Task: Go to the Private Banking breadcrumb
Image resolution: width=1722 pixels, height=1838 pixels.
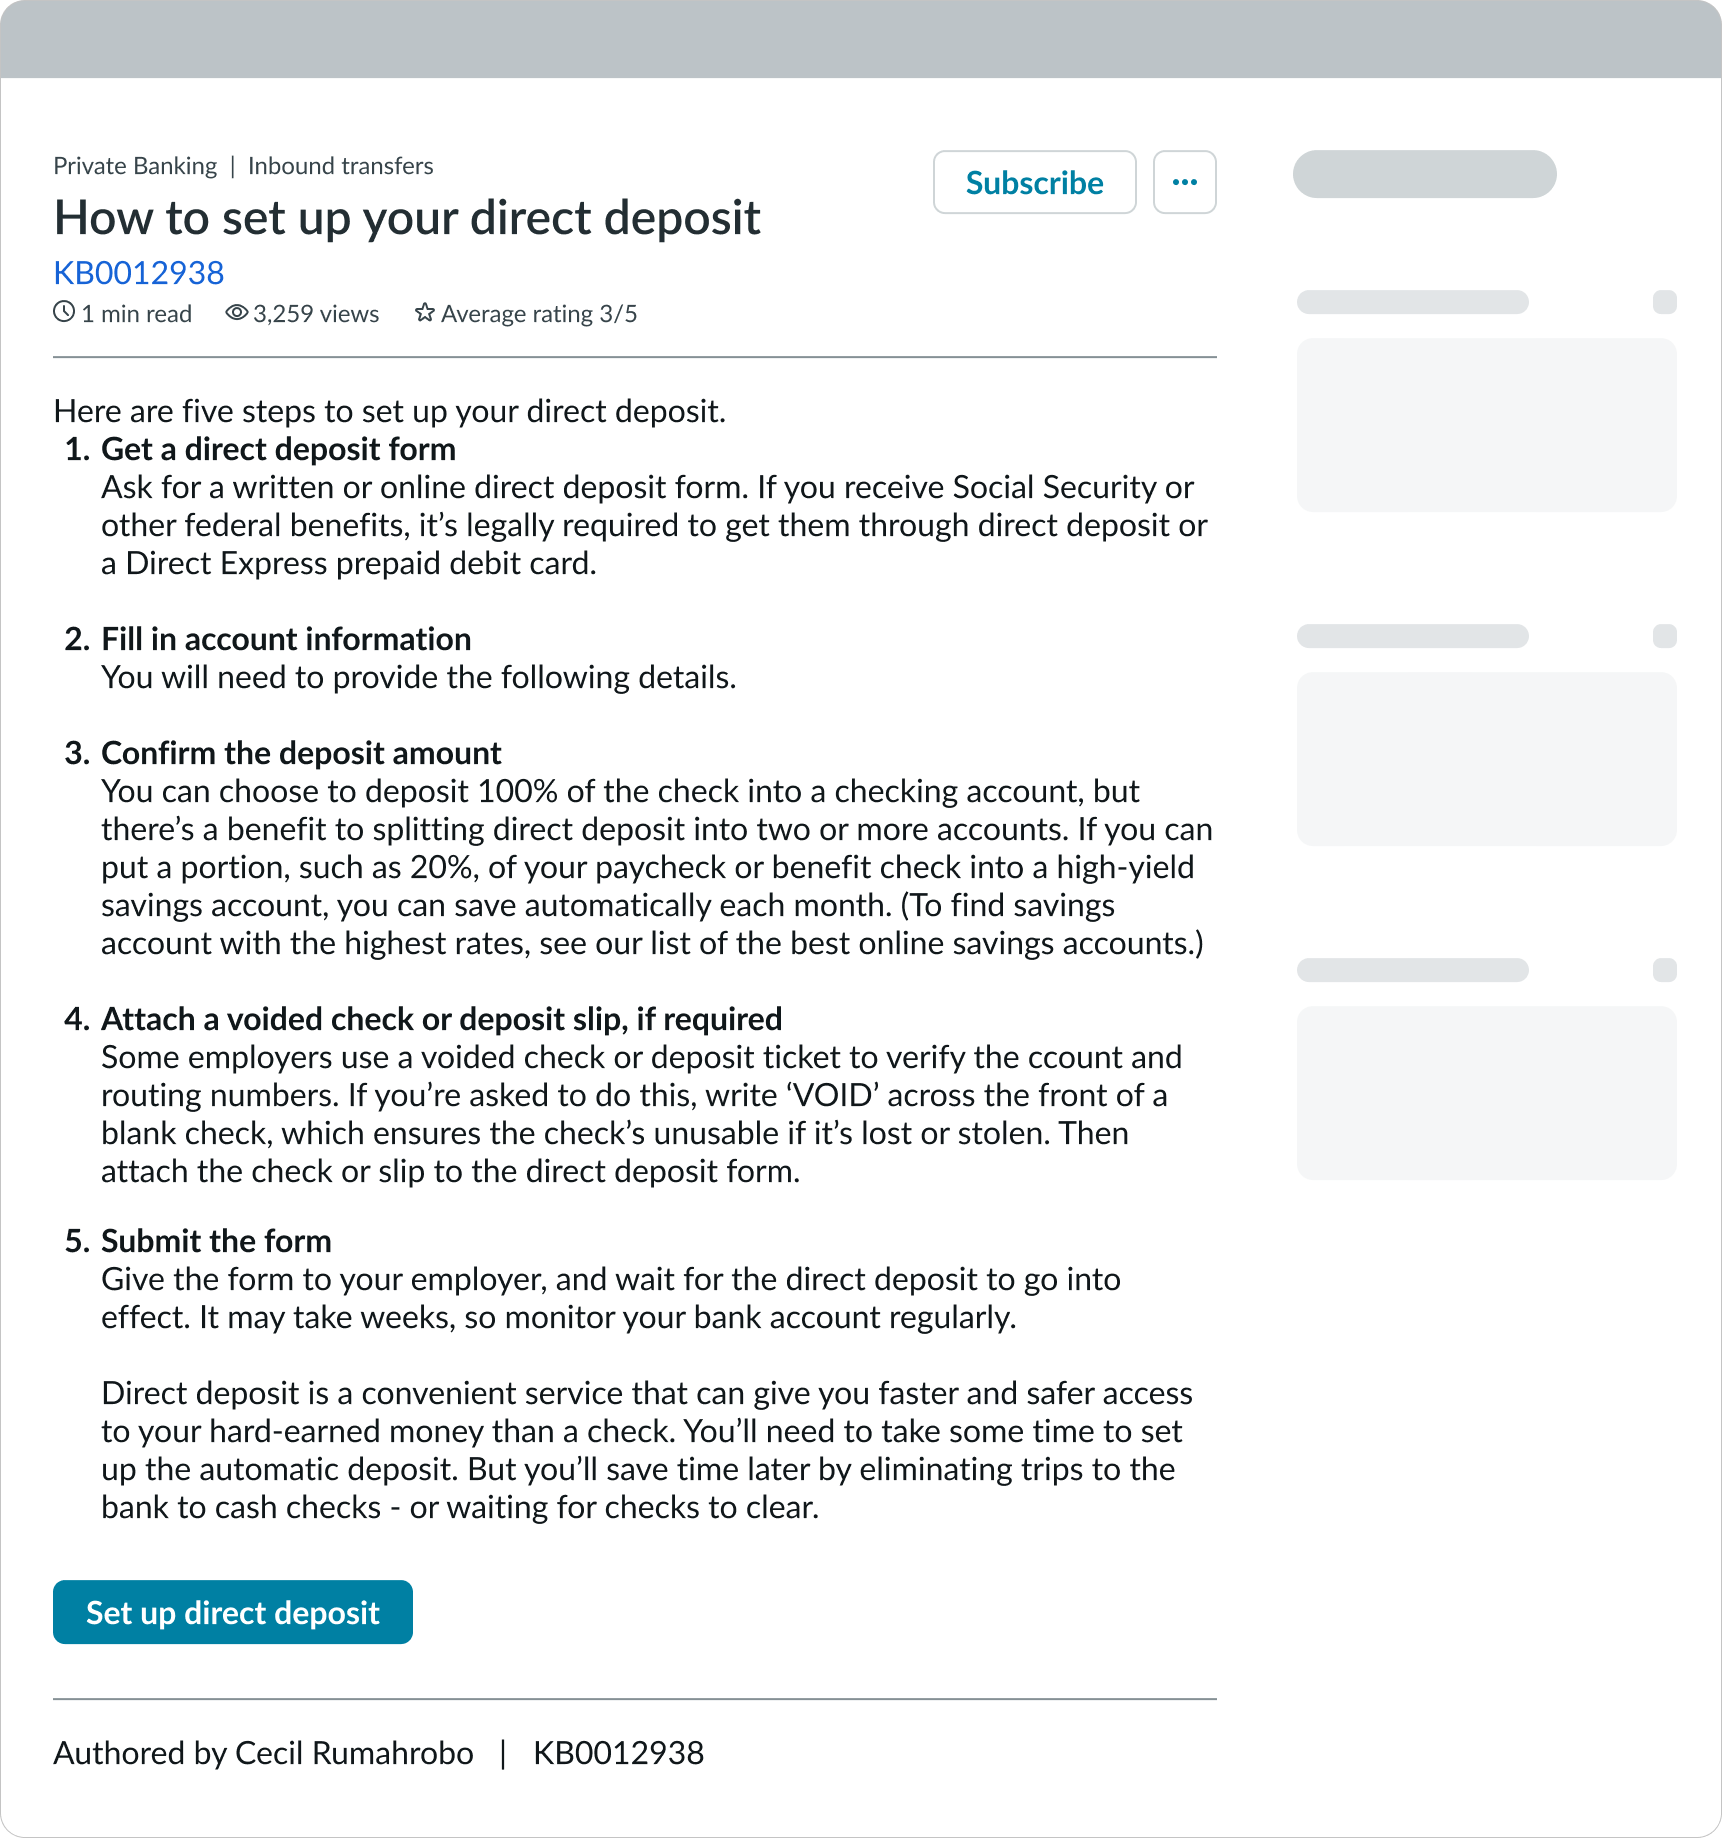Action: click(x=135, y=166)
